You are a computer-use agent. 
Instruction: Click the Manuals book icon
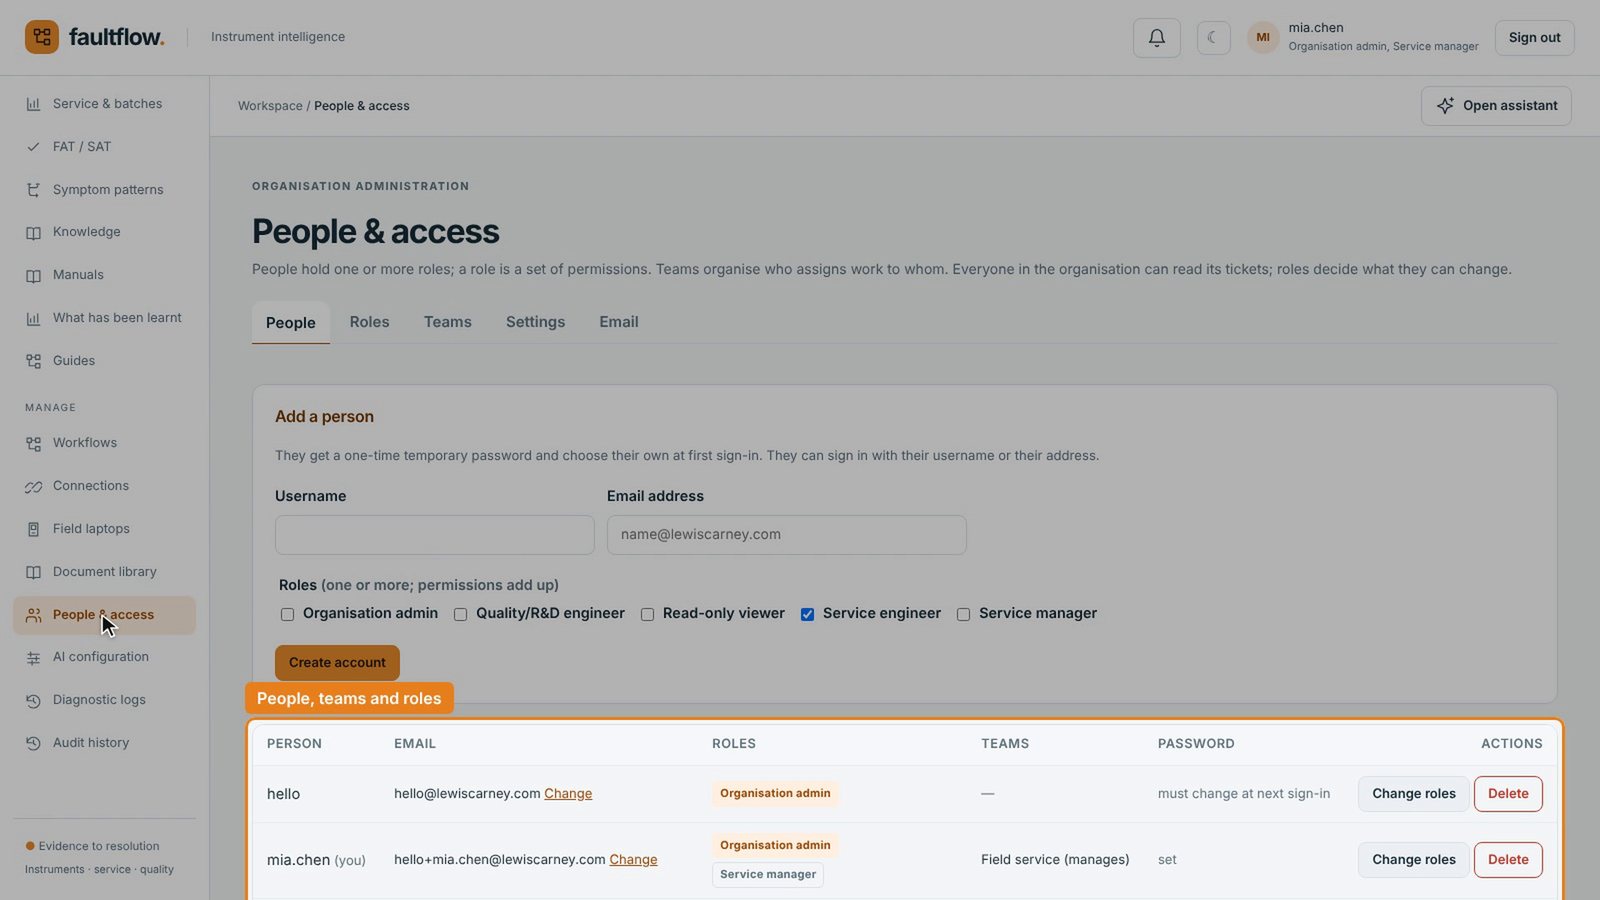point(33,275)
